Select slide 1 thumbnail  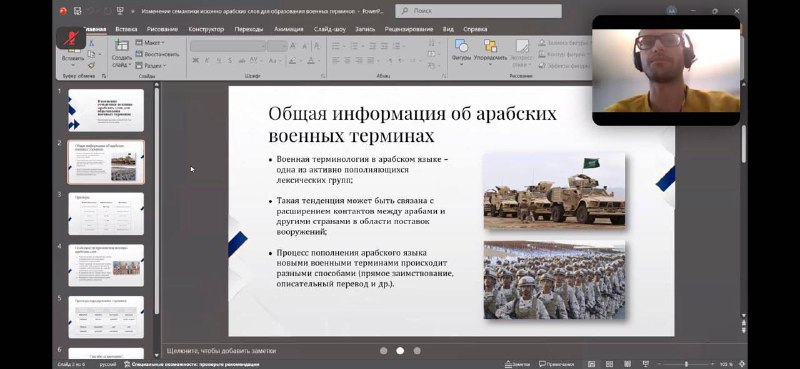point(106,110)
